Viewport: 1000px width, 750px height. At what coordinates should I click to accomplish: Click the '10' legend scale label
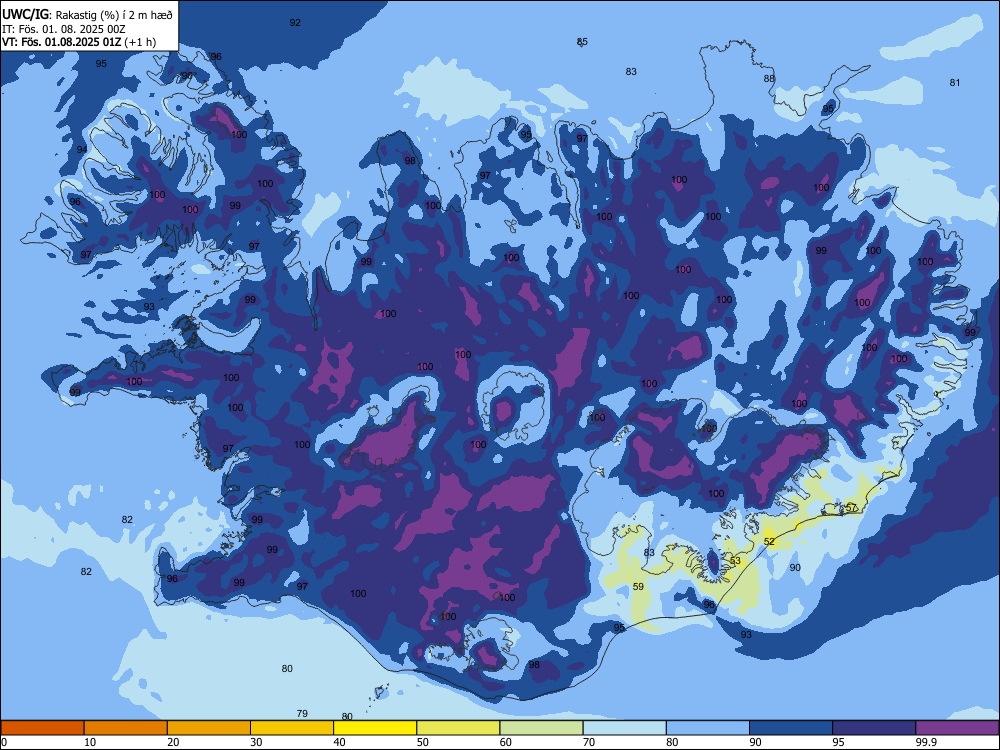pos(90,742)
